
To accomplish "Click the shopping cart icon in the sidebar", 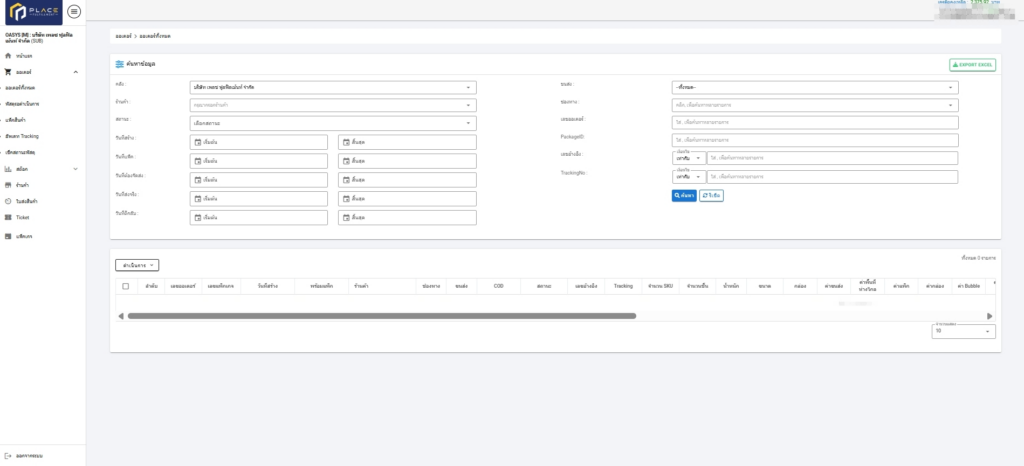I will click(x=8, y=72).
